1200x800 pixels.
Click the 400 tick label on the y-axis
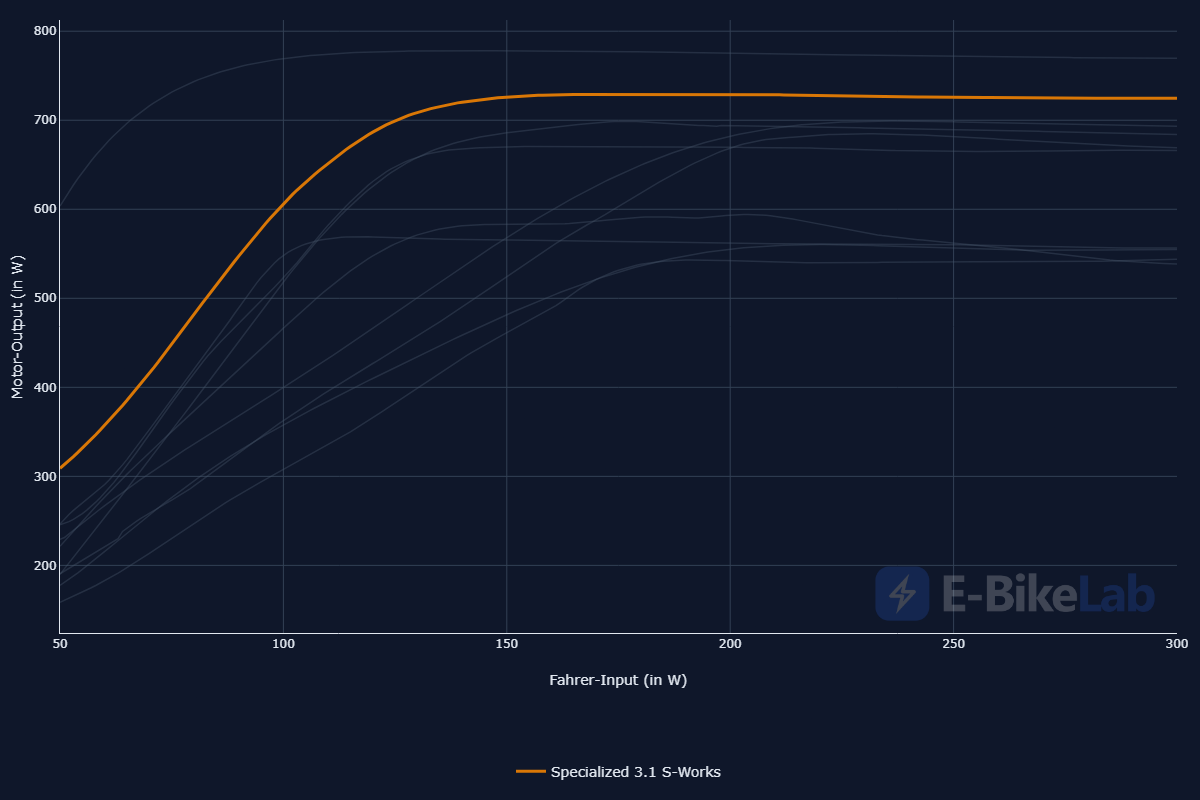[44, 387]
